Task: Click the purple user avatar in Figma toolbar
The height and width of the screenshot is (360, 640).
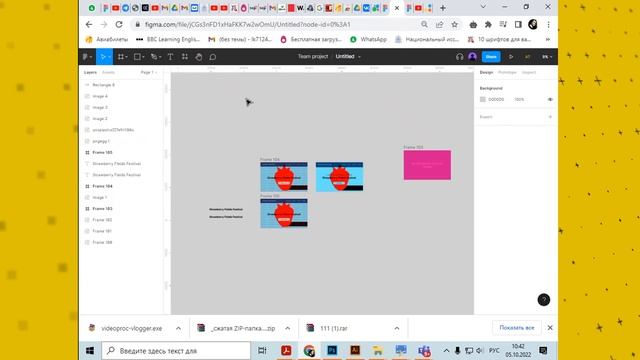Action: (x=472, y=57)
